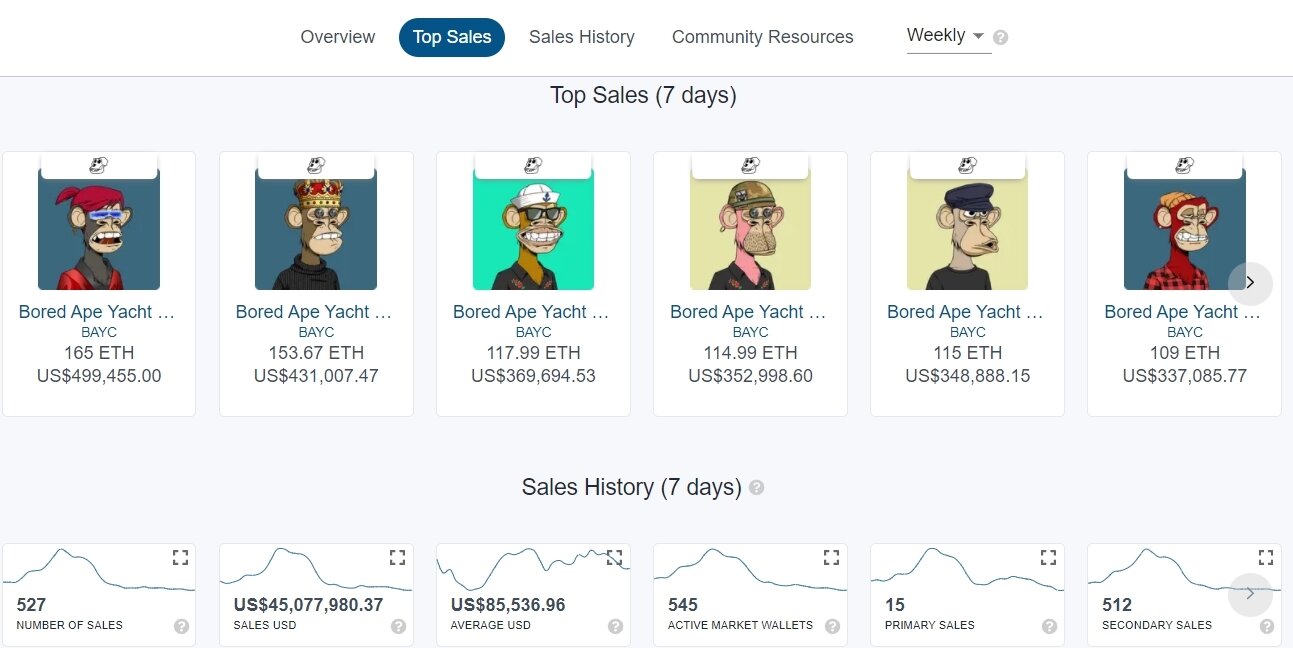Click the Top Sales (7 days) heading
This screenshot has width=1293, height=648.
pos(643,96)
